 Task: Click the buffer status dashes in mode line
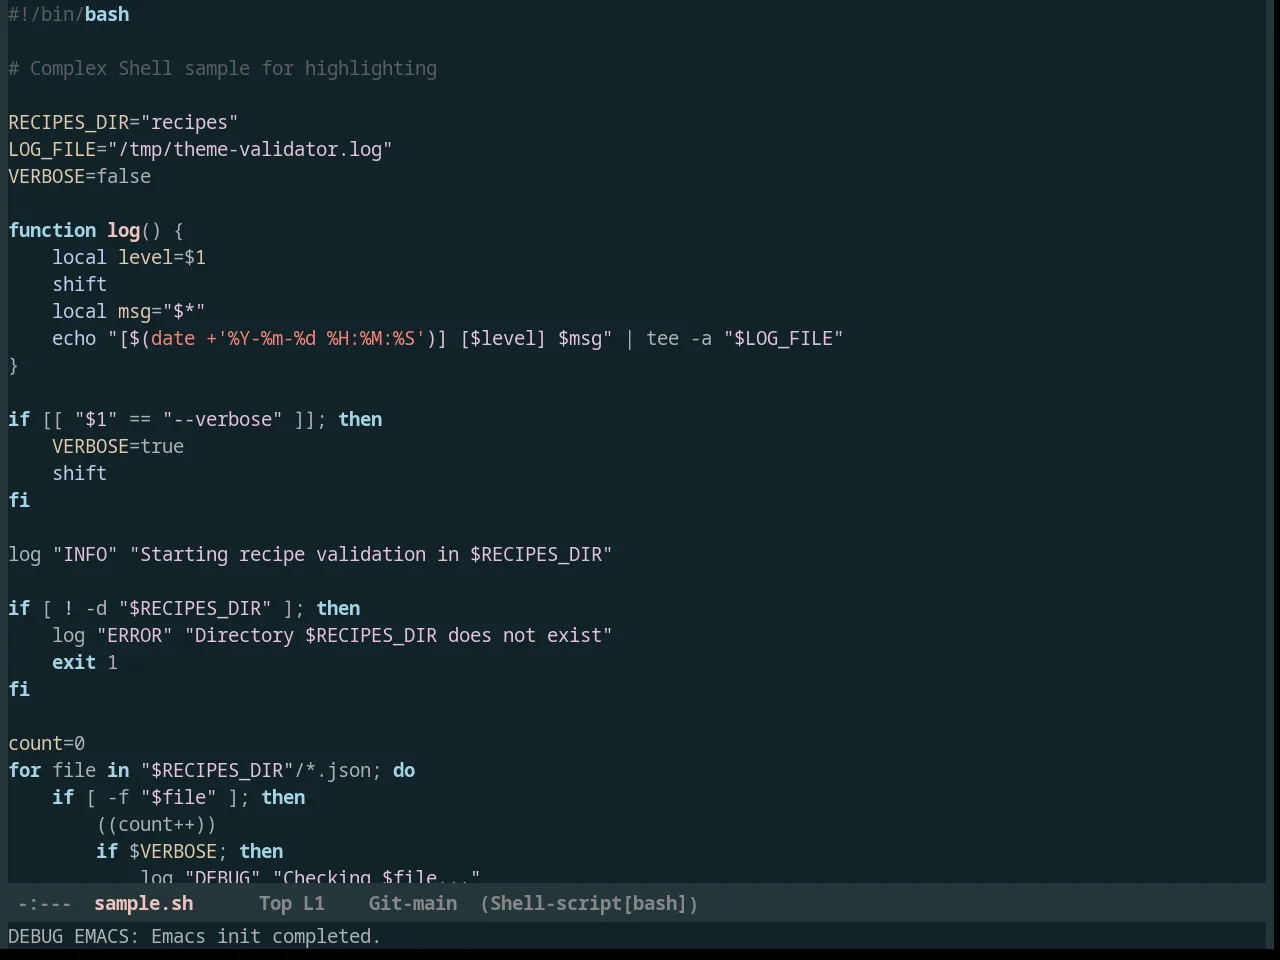pyautogui.click(x=45, y=903)
